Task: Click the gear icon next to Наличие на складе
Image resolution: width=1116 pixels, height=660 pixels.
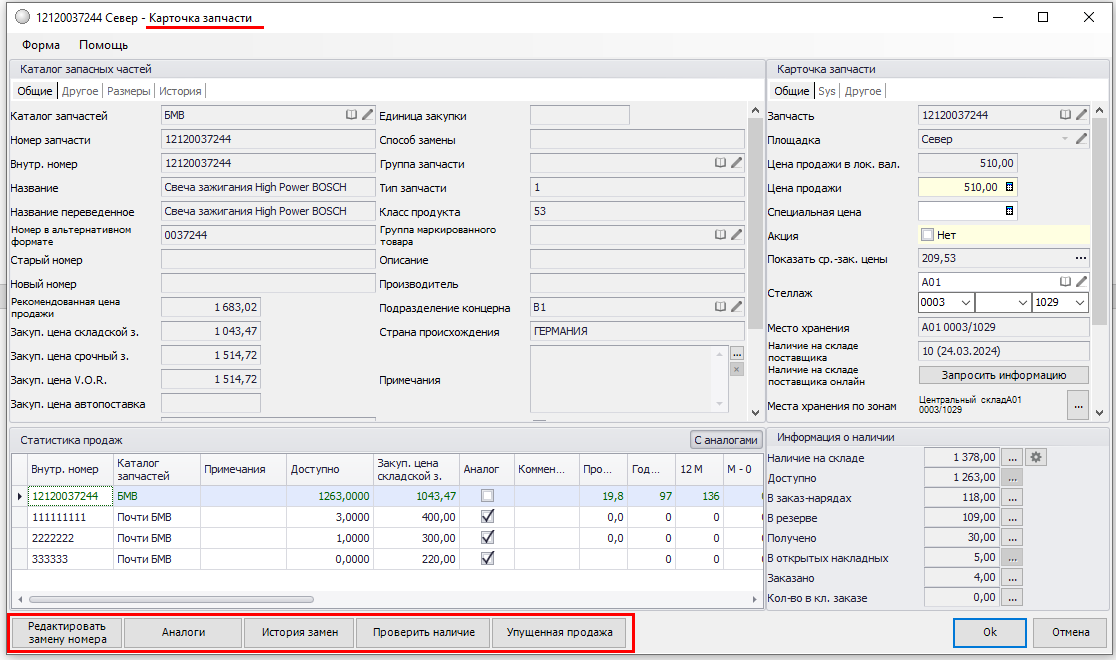Action: (1036, 458)
